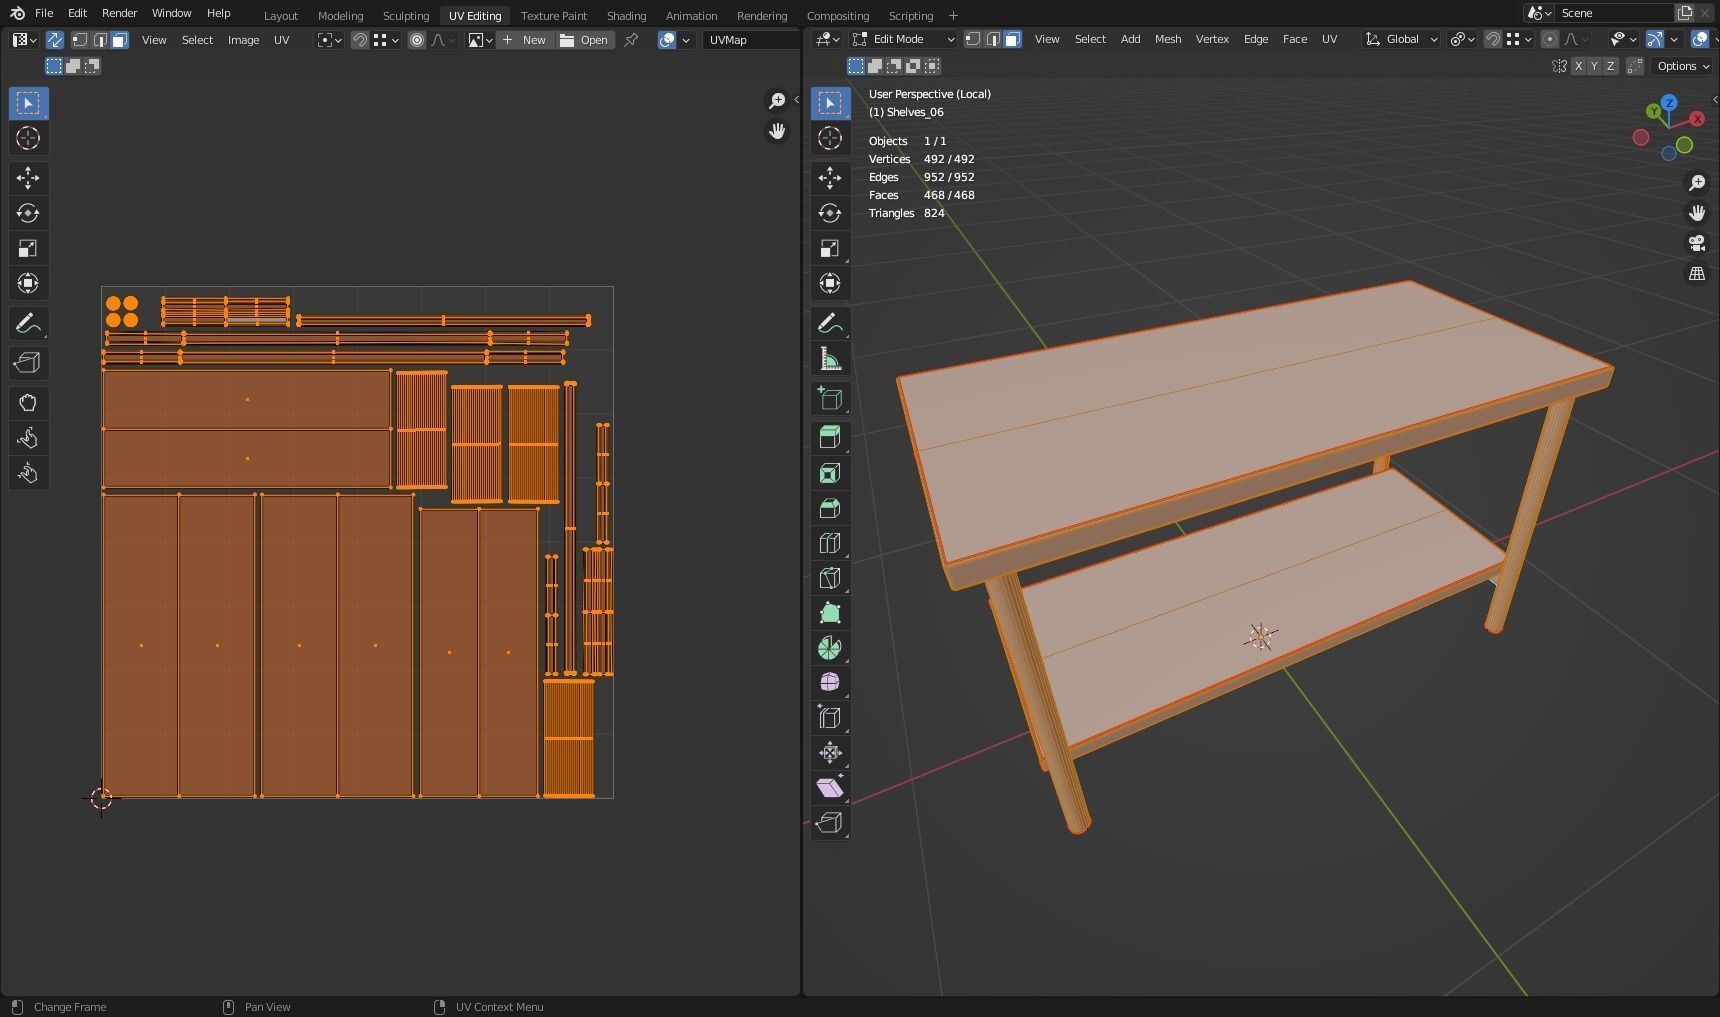This screenshot has width=1720, height=1017.
Task: Switch between perspective and orthographic view
Action: tap(1697, 273)
